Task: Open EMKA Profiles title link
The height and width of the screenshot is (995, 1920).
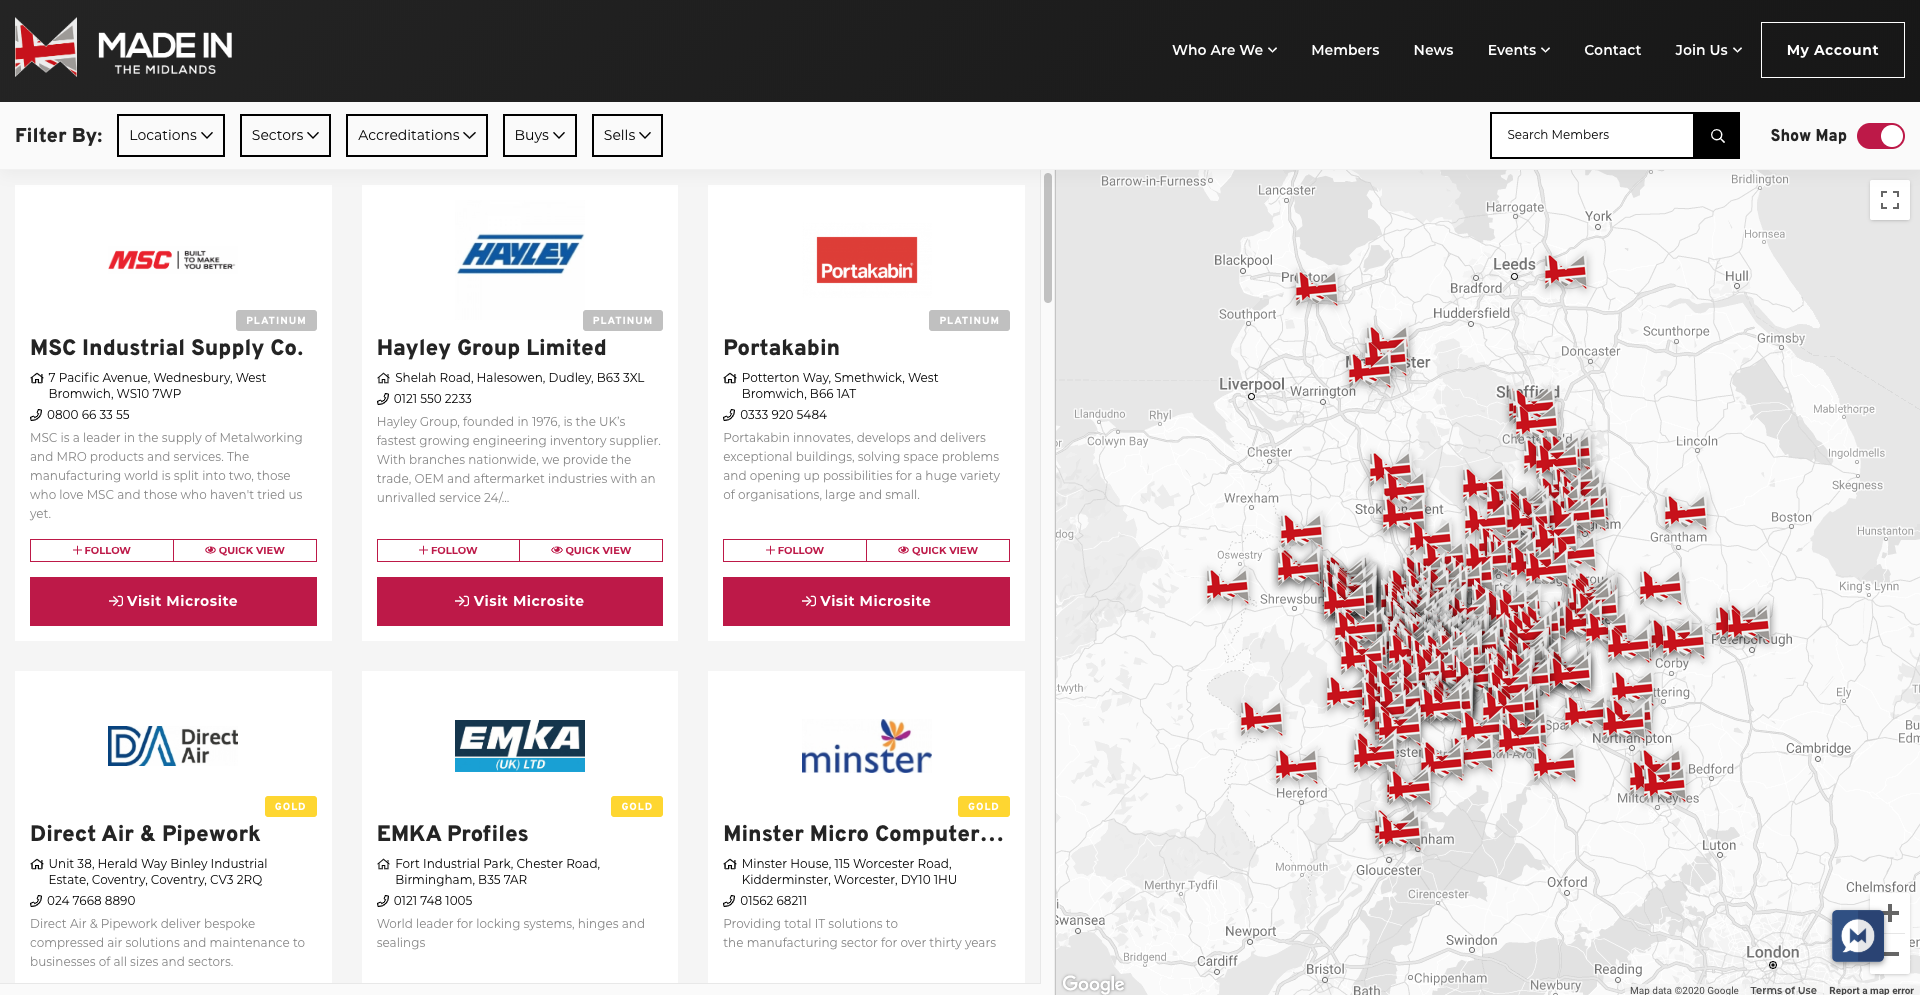Action: pos(452,834)
